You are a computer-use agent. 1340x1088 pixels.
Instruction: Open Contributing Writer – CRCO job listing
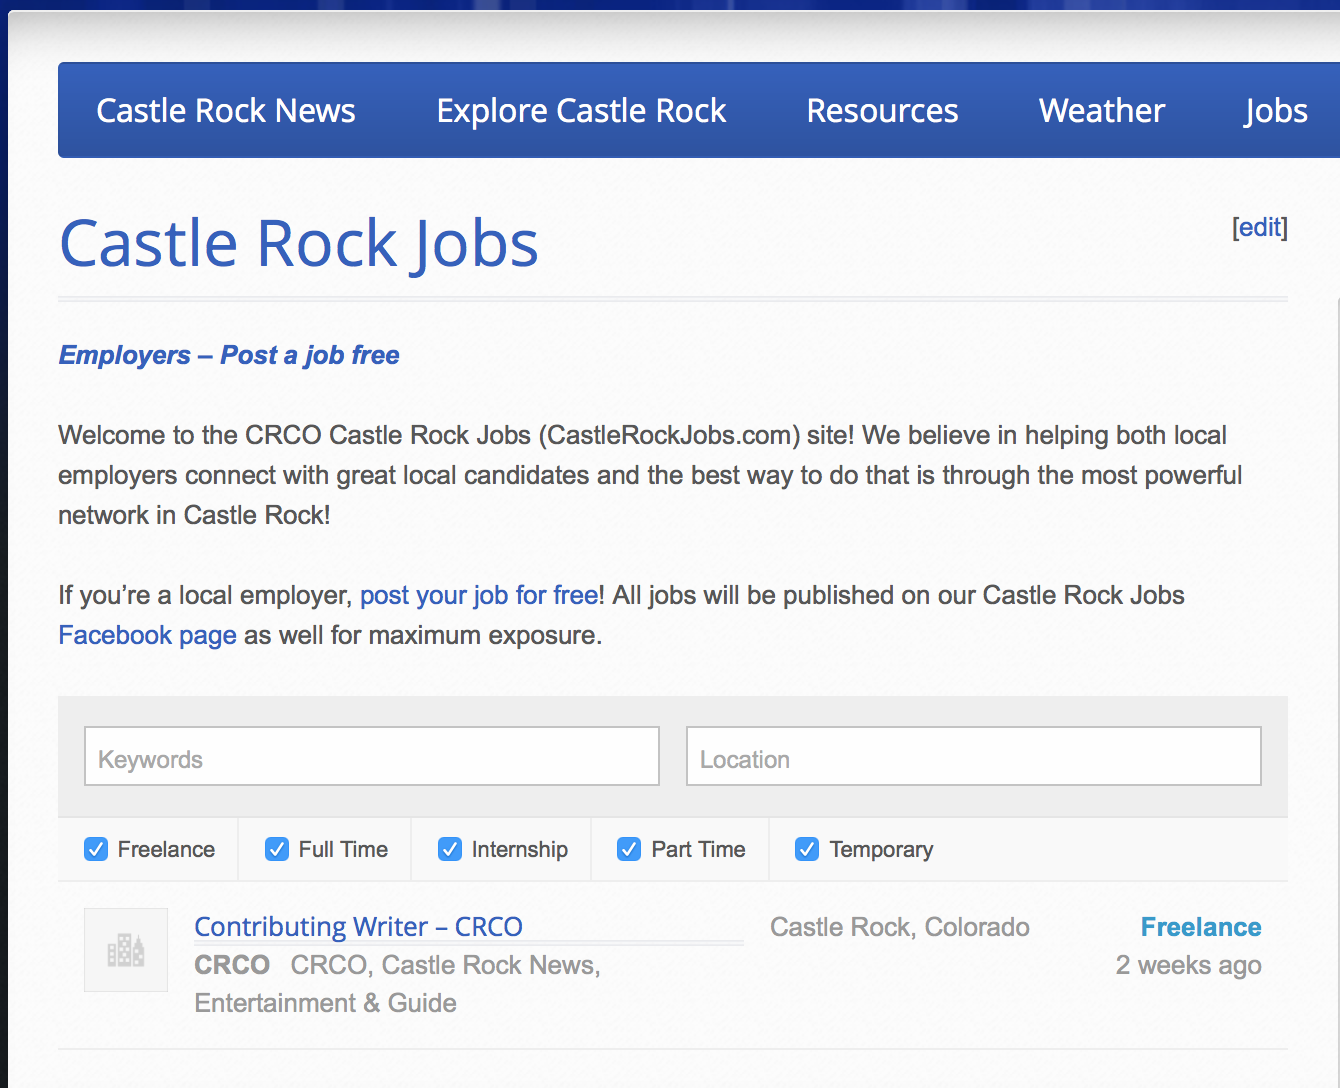click(x=358, y=927)
